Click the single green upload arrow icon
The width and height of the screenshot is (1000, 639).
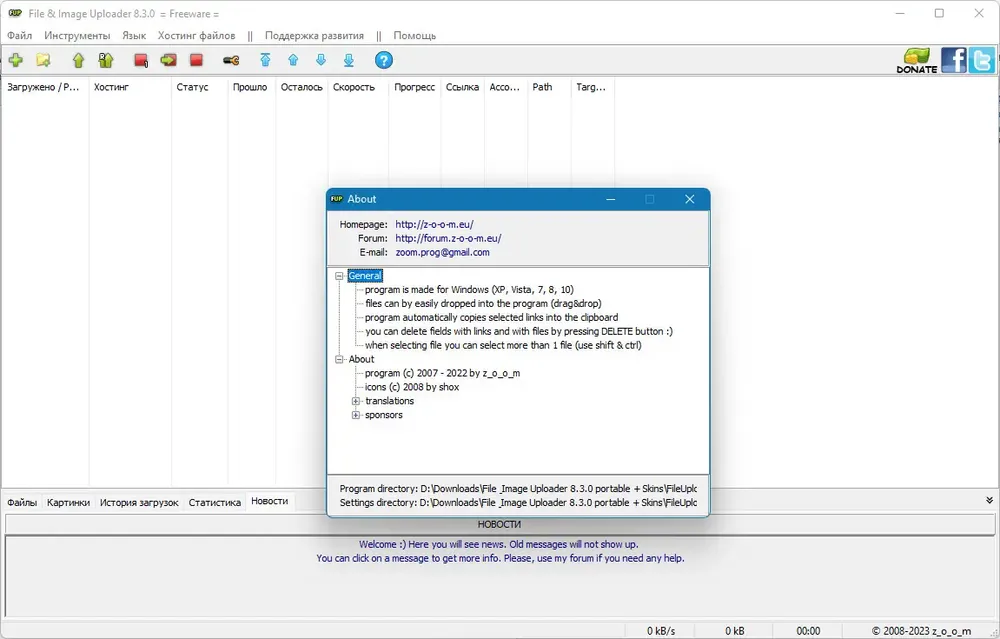[78, 60]
